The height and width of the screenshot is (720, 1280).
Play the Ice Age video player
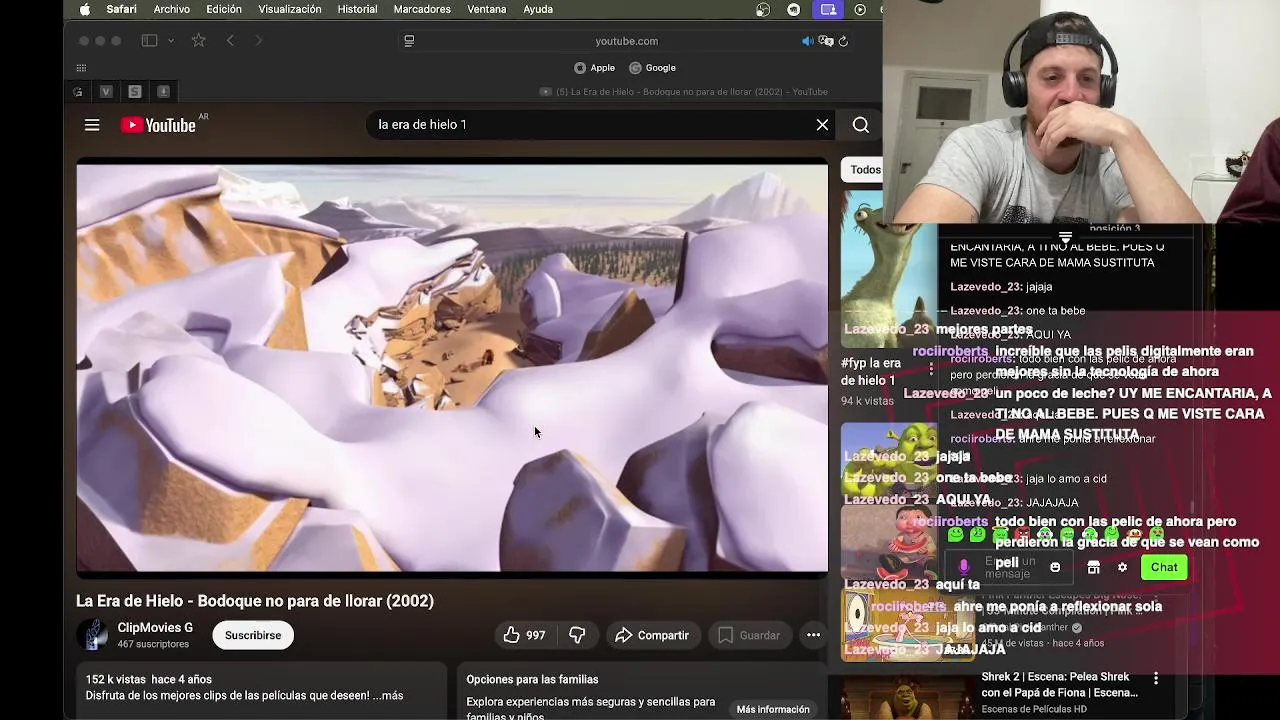(x=452, y=368)
